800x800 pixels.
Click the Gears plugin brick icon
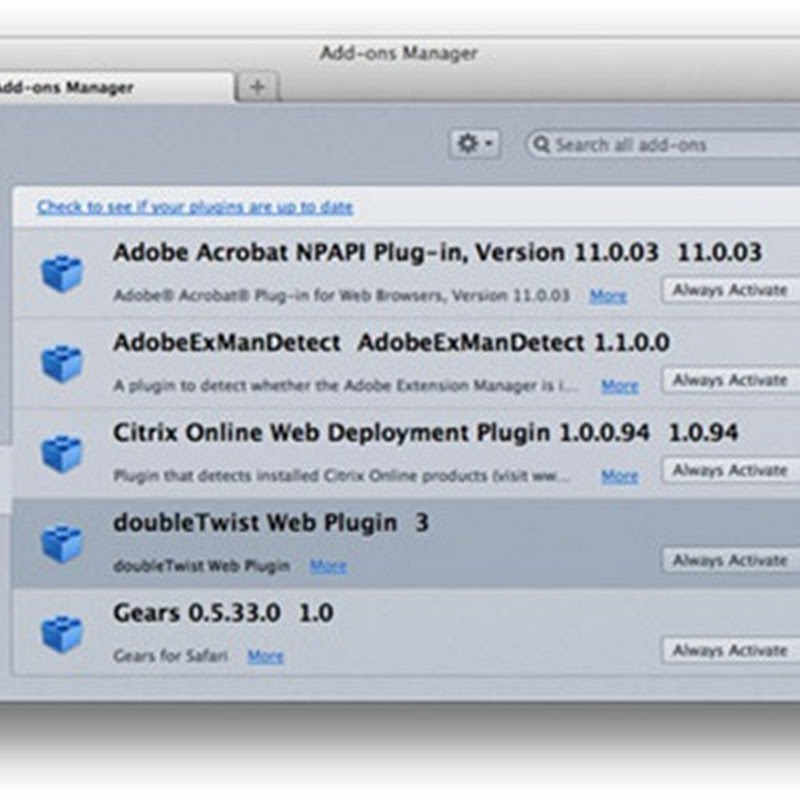click(62, 634)
